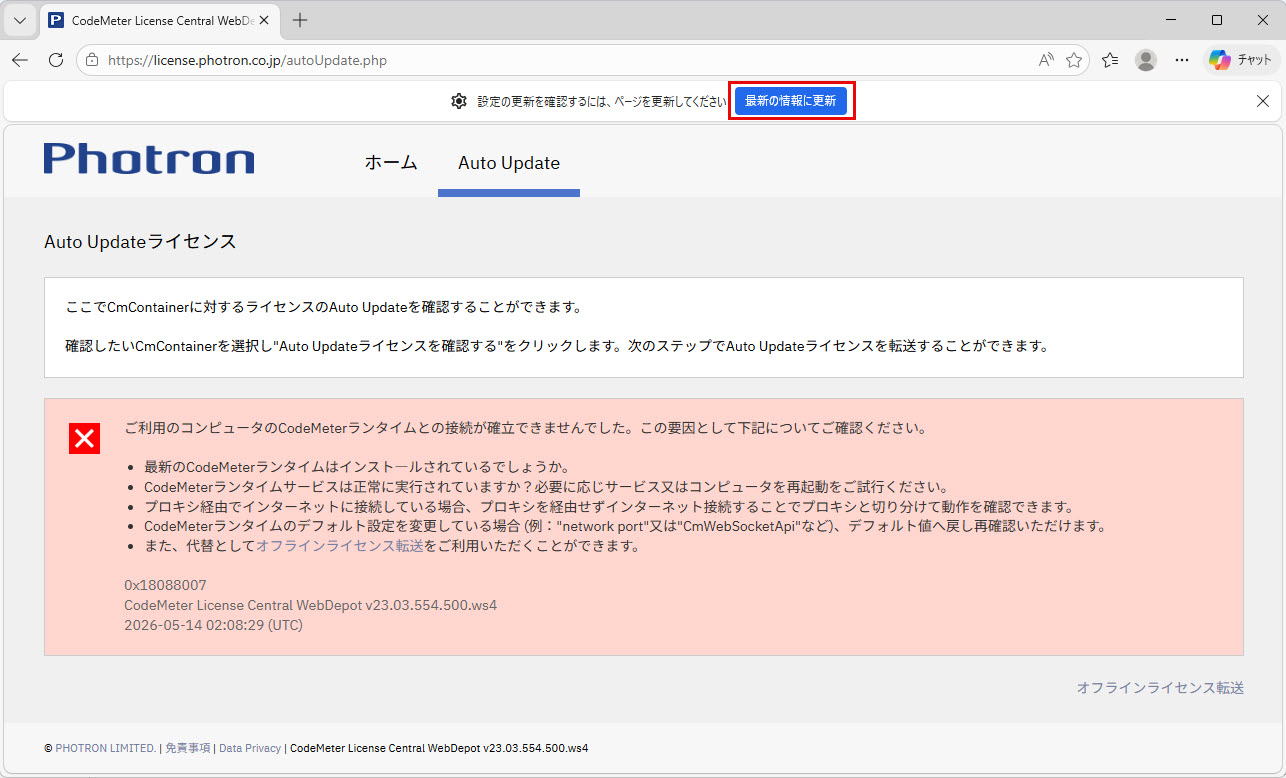Click the 2026-05-14 02:08:29 (UTC) timestamp

213,625
